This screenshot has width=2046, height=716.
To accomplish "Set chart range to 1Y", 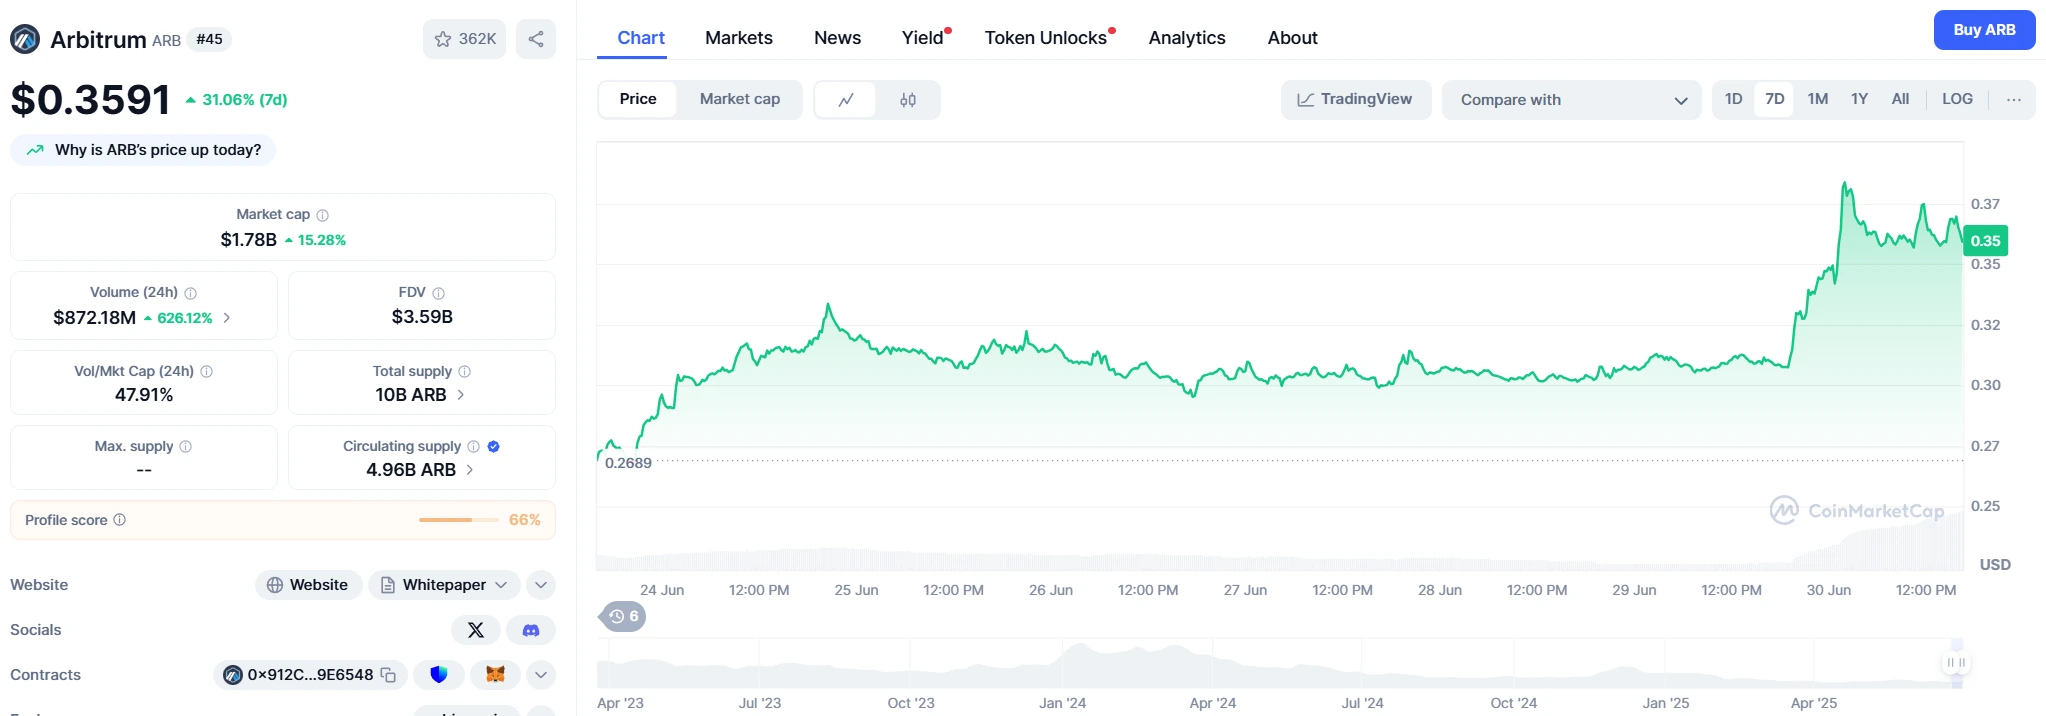I will pyautogui.click(x=1860, y=99).
